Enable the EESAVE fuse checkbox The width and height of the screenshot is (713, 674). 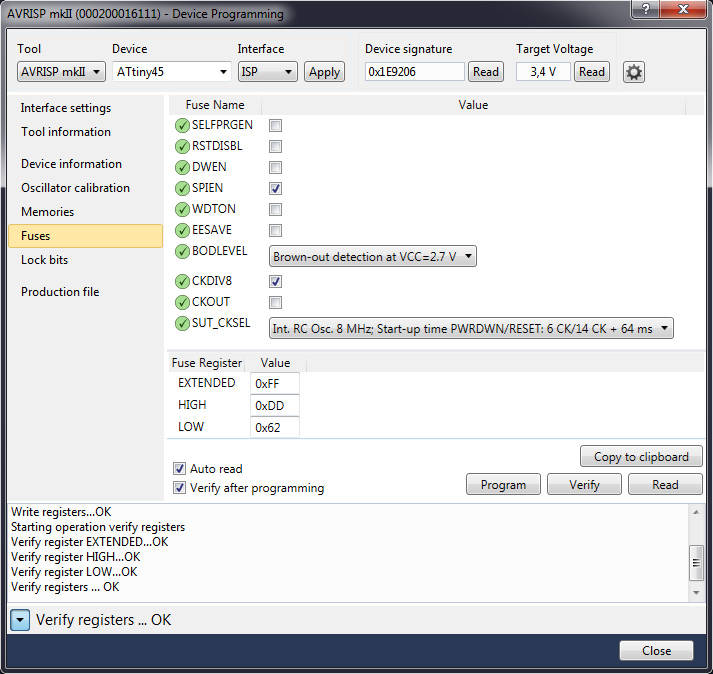pyautogui.click(x=275, y=230)
